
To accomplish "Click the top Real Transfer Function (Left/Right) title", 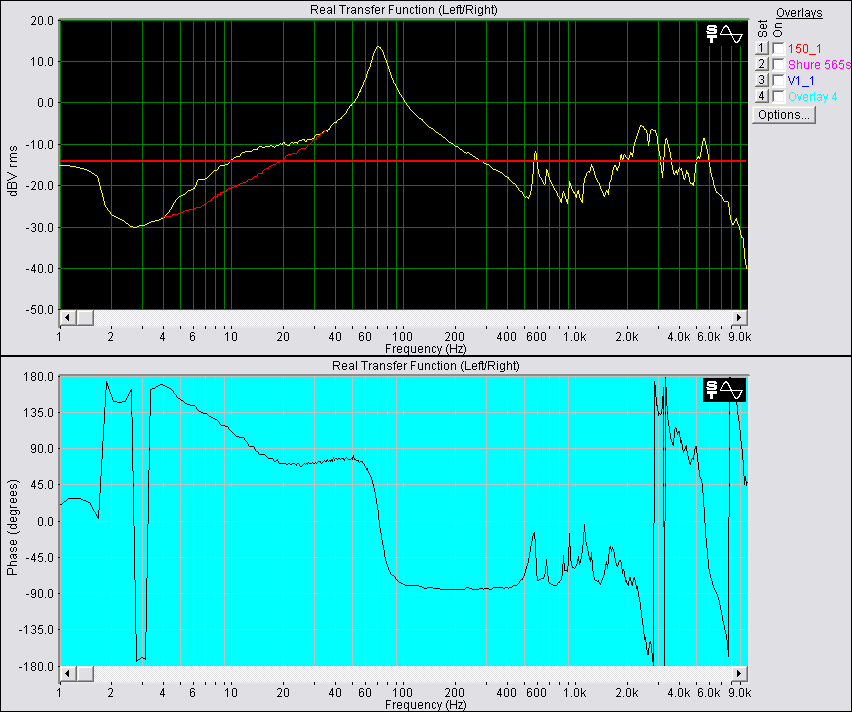I will [404, 10].
